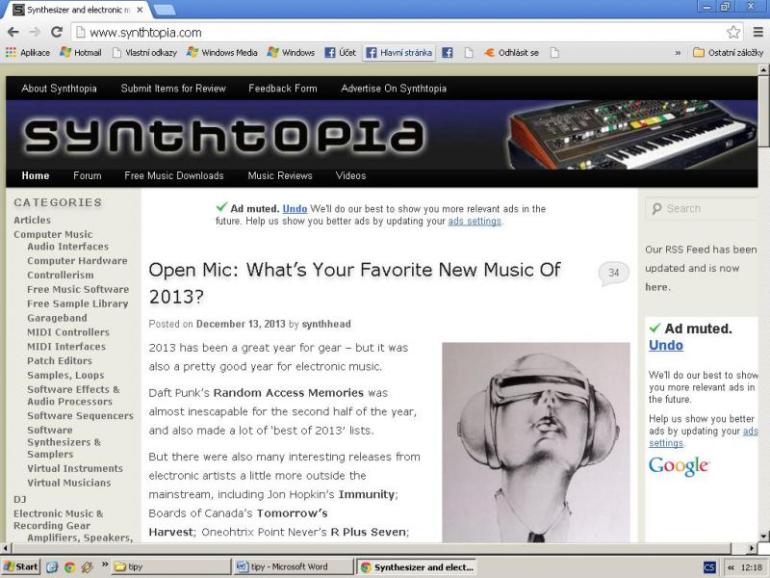The image size is (770, 578).
Task: Open the unlabeled Facebook icon bookmark
Action: [447, 53]
